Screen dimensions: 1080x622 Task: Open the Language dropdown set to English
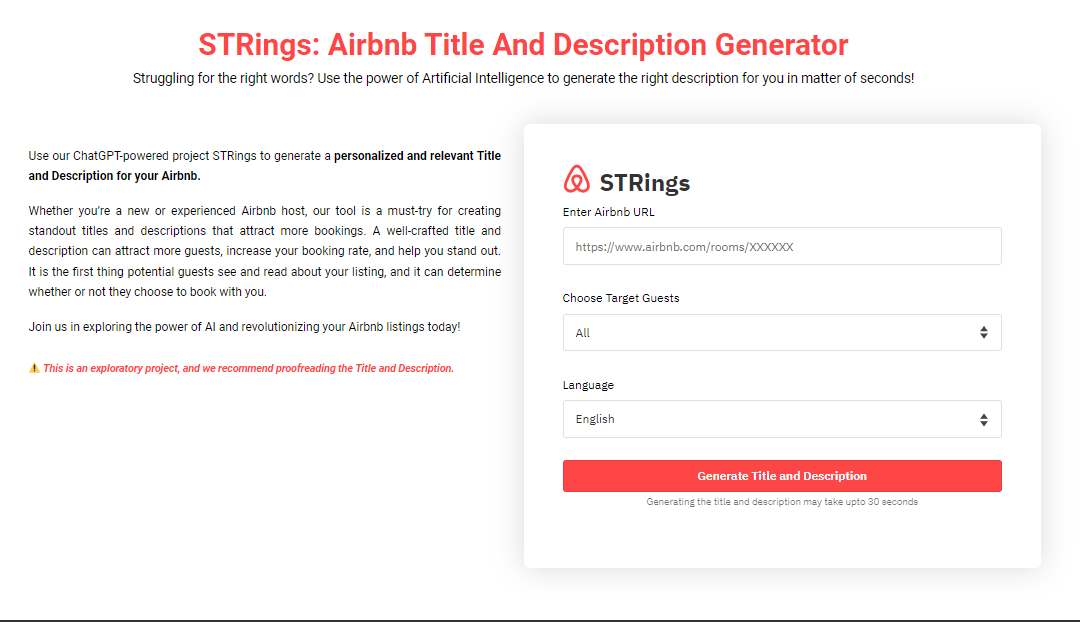770,419
